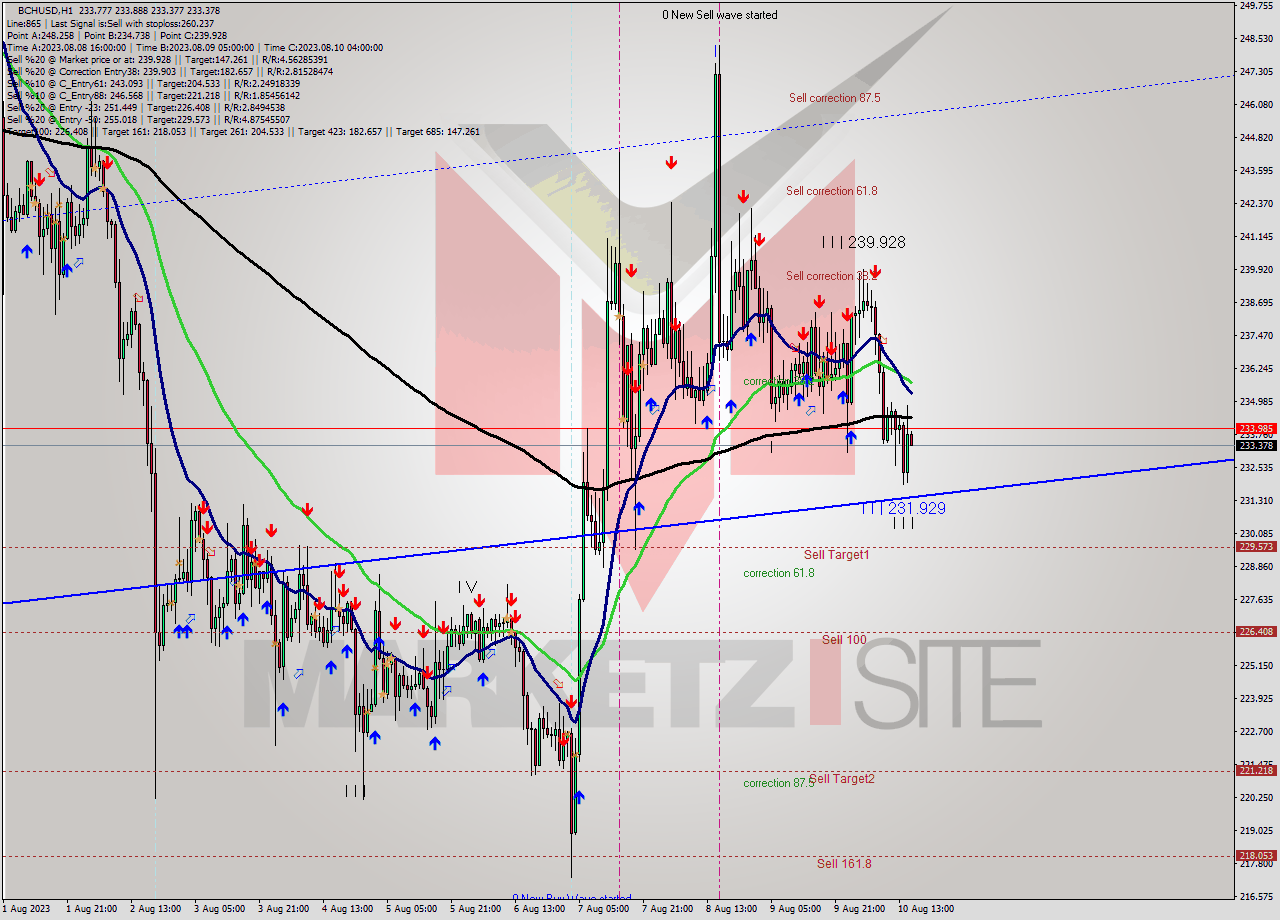Viewport: 1280px width, 920px height.
Task: Select the 'Sell correction 61.8' label
Action: [832, 191]
